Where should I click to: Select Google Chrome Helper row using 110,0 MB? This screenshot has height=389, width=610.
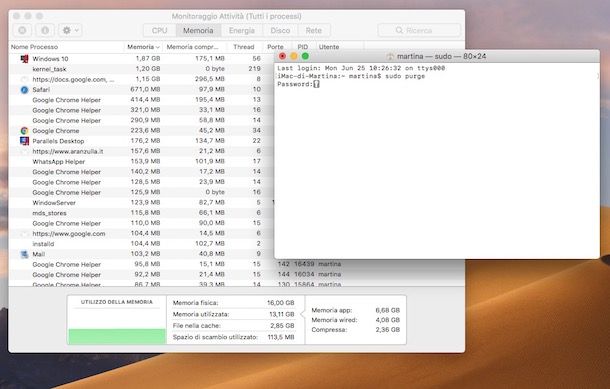coord(142,223)
